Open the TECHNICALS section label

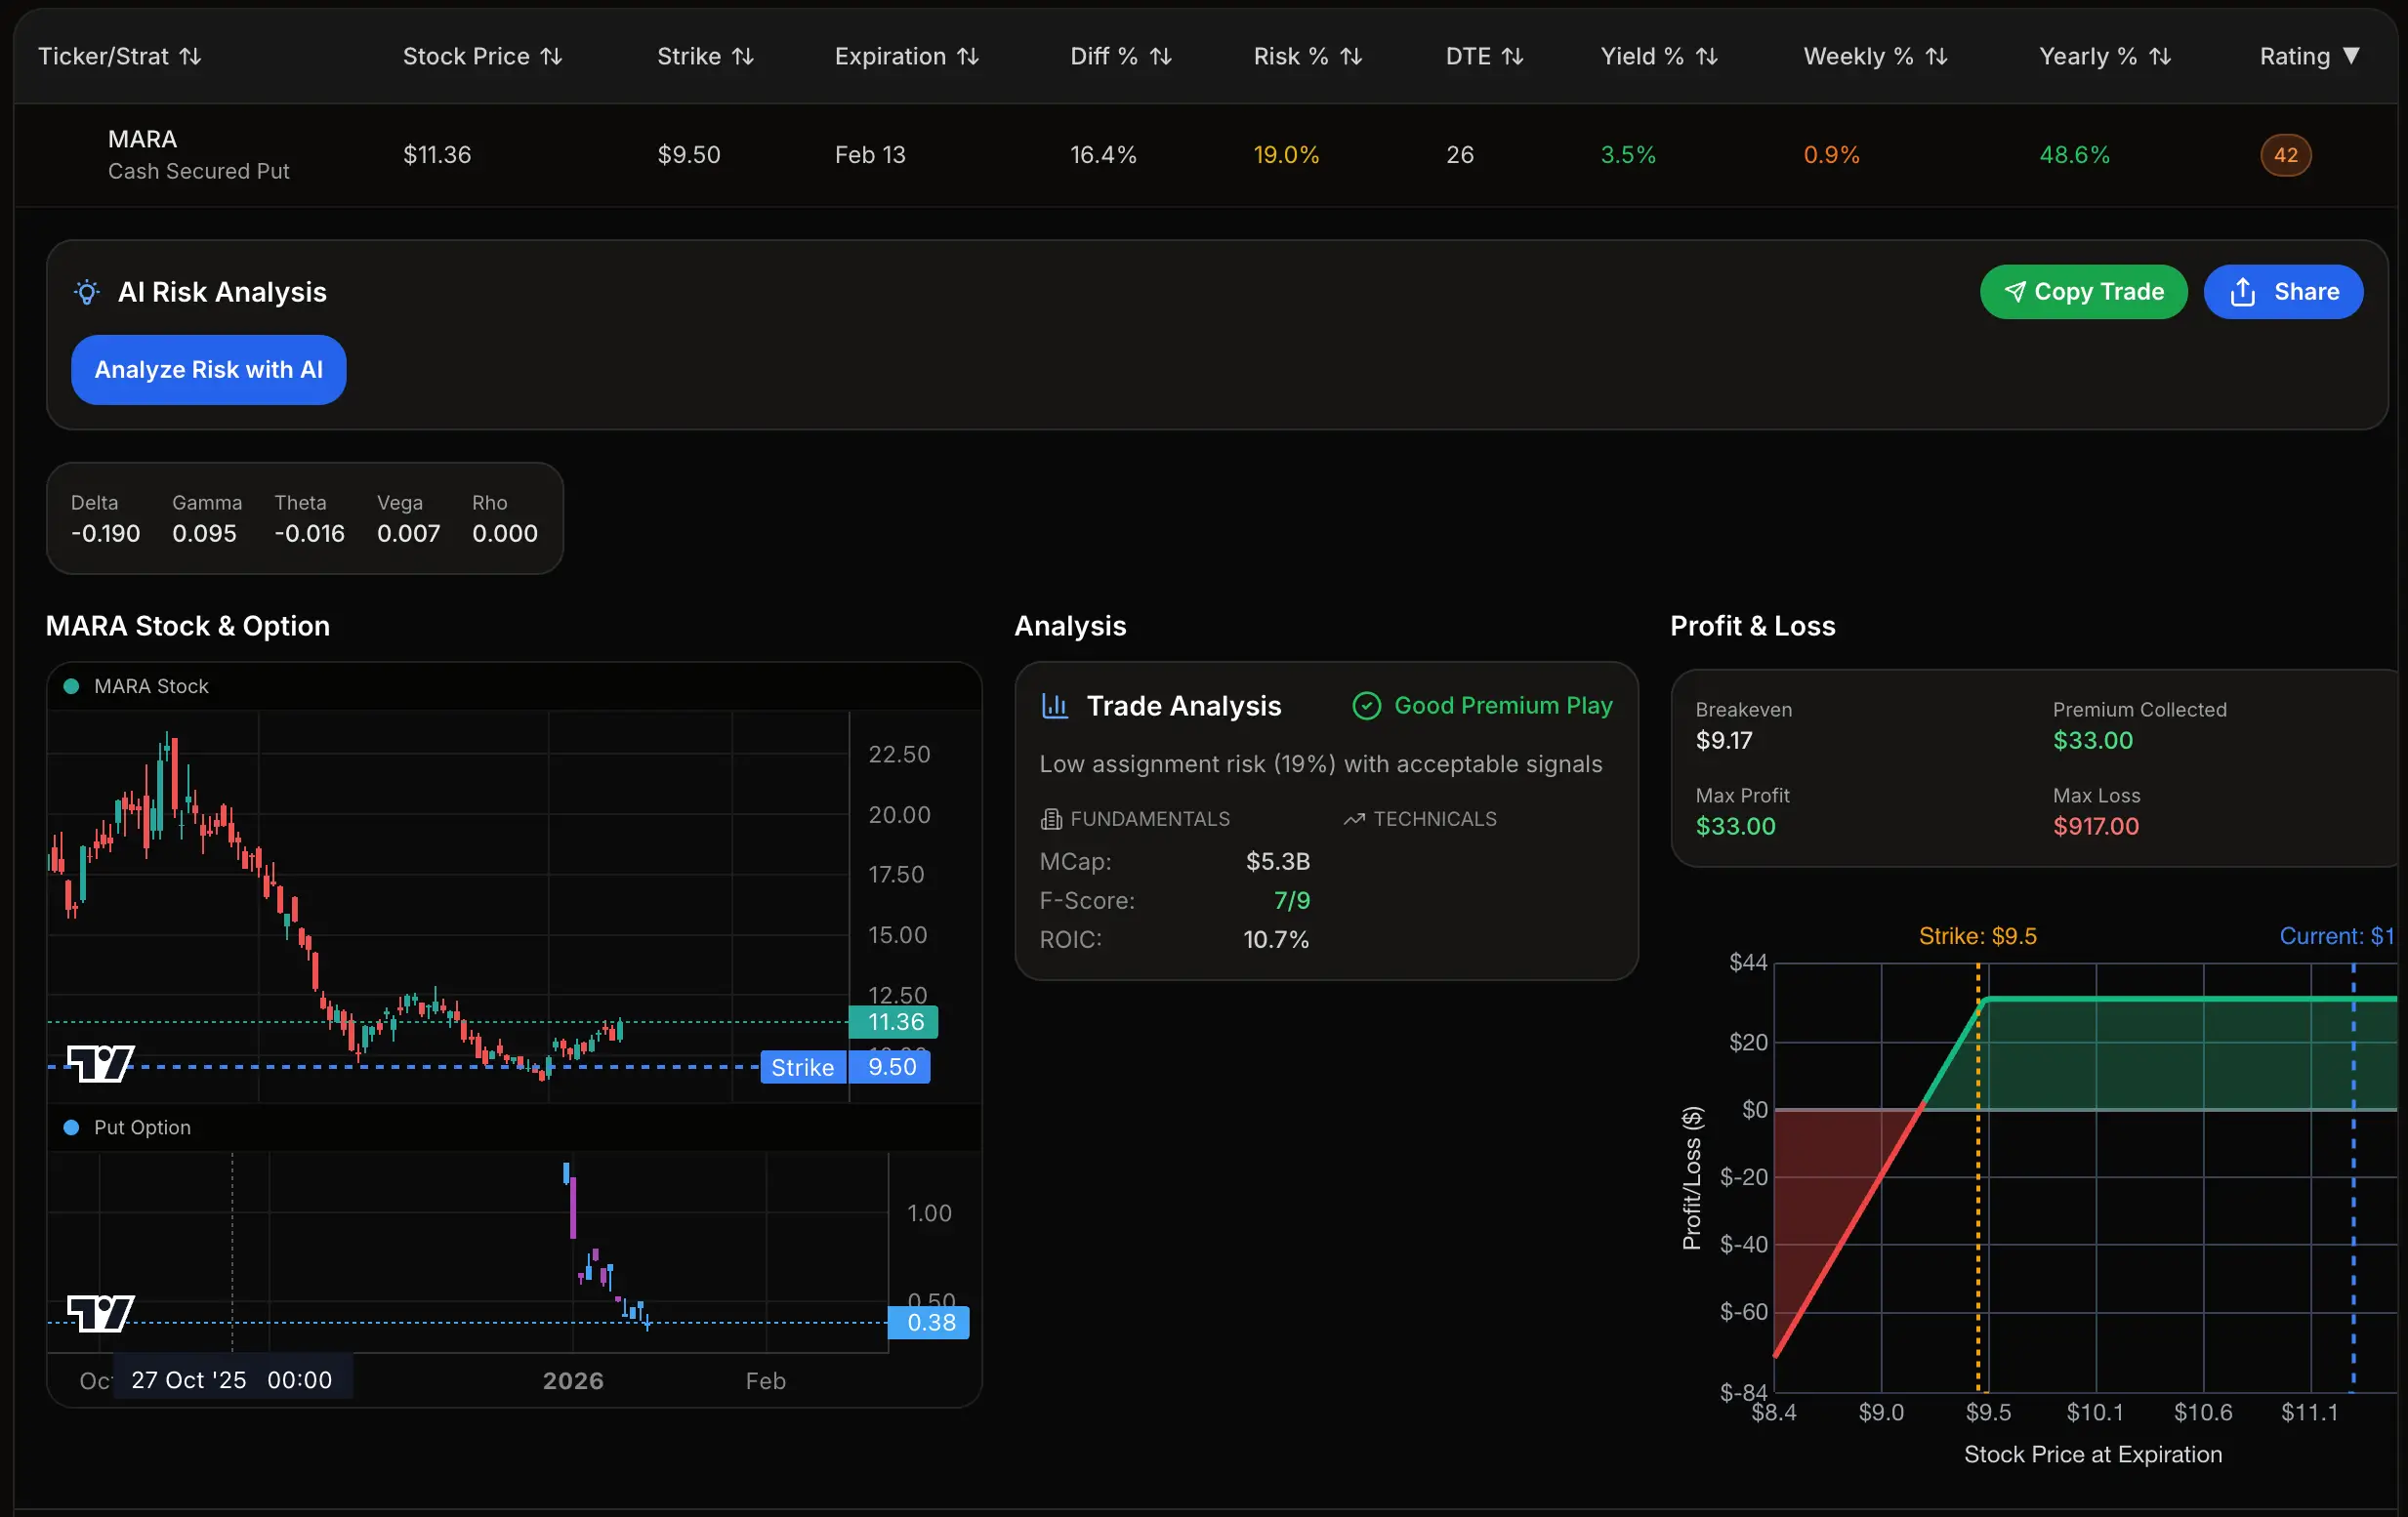1435,819
